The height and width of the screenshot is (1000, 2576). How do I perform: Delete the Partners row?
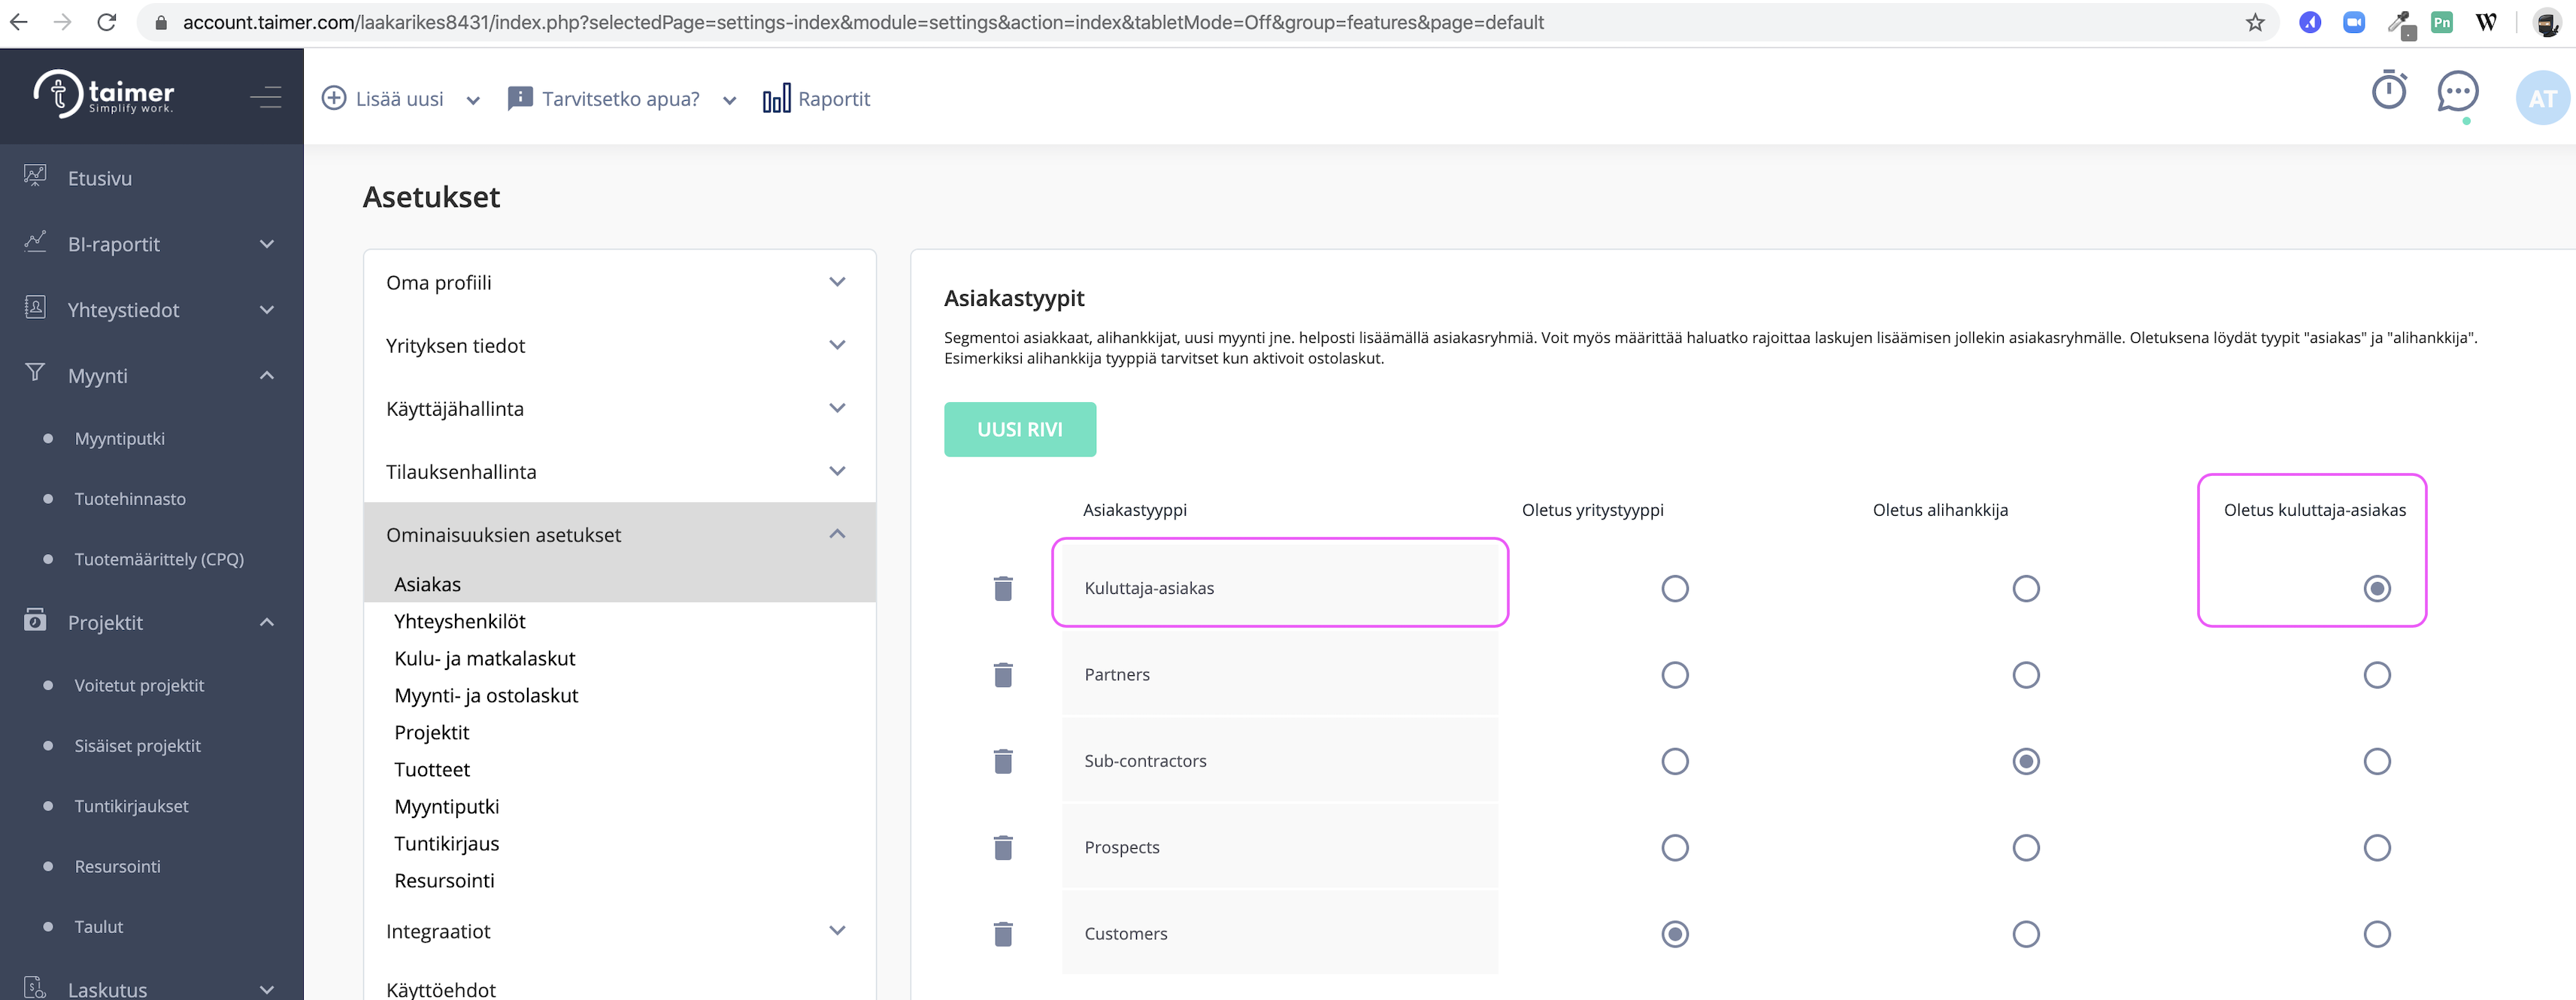pyautogui.click(x=1003, y=674)
